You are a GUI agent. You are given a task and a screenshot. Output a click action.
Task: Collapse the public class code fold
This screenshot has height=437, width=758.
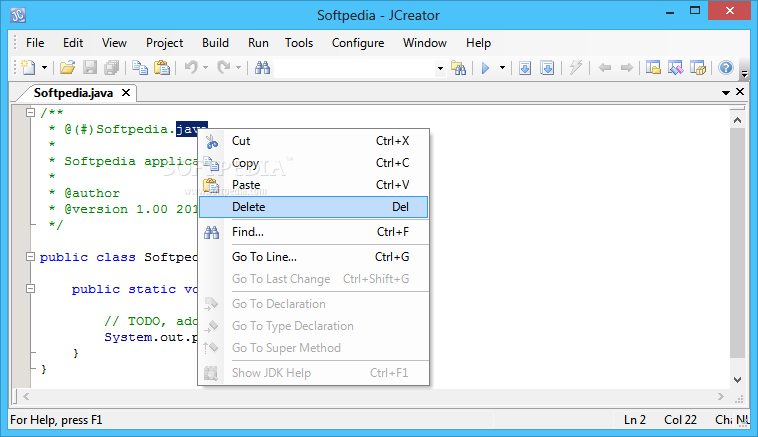point(30,257)
